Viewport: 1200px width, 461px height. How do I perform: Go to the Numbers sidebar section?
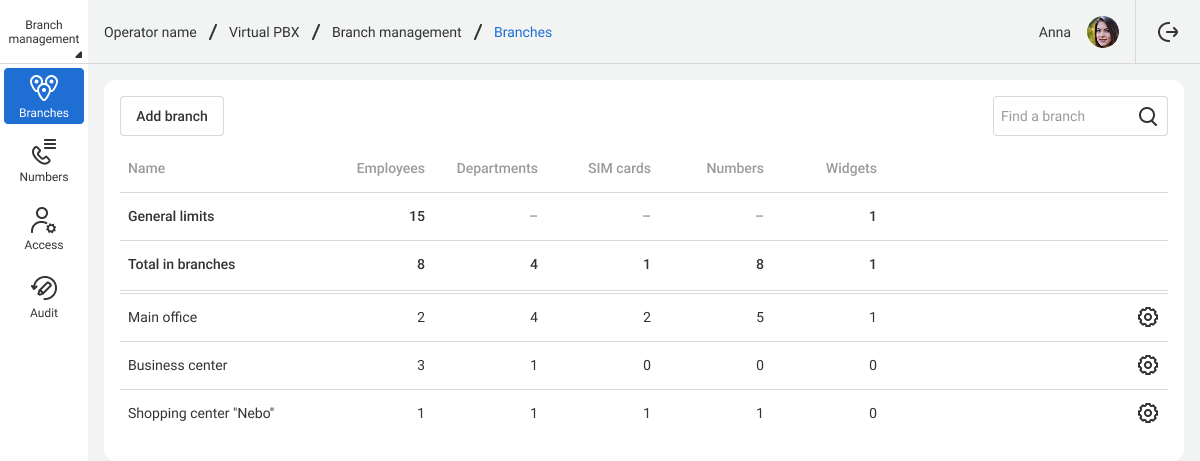click(44, 160)
